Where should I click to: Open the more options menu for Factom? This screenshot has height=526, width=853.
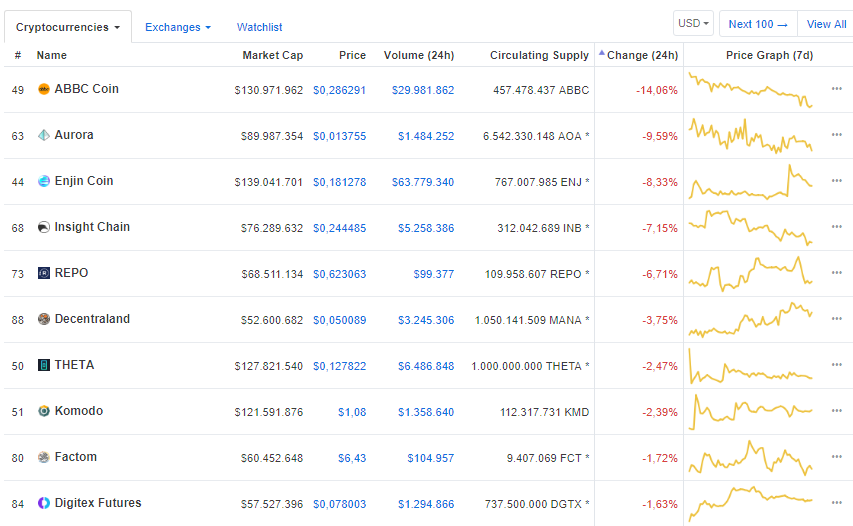pos(837,457)
